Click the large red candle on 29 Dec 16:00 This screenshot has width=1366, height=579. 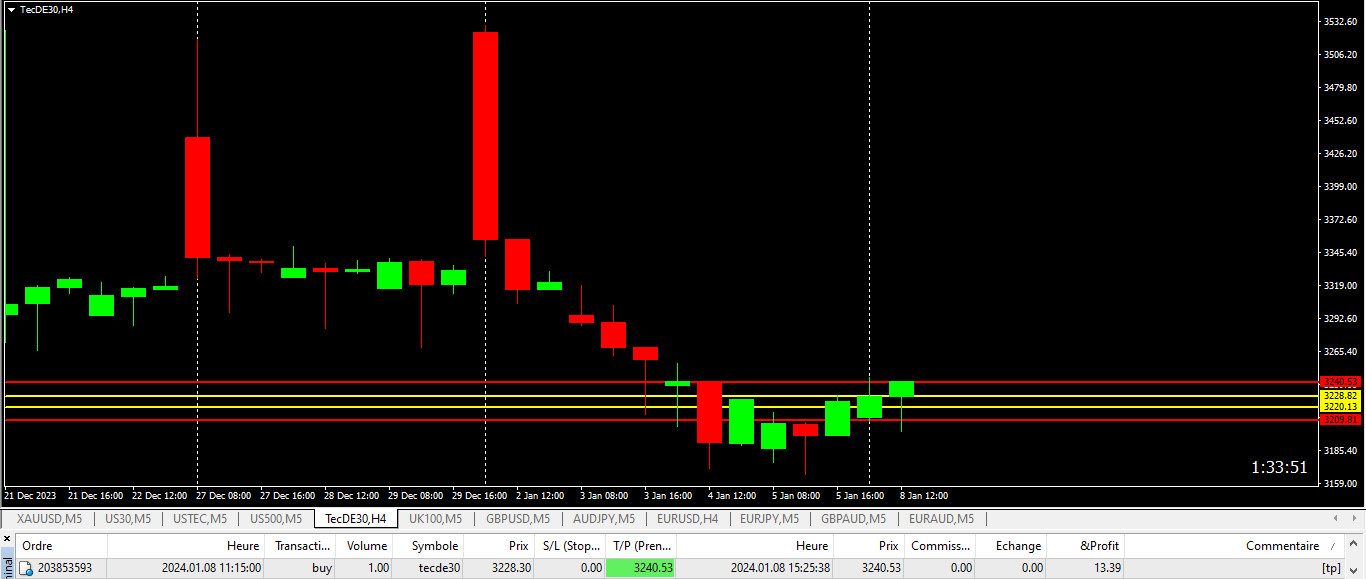pos(486,135)
